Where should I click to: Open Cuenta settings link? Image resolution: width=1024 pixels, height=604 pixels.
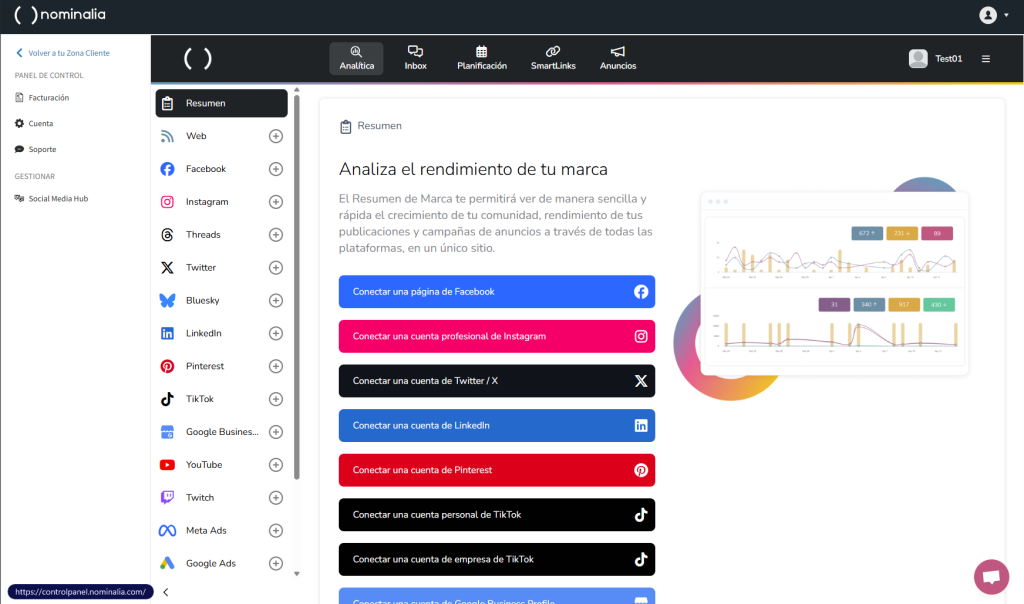pos(34,123)
